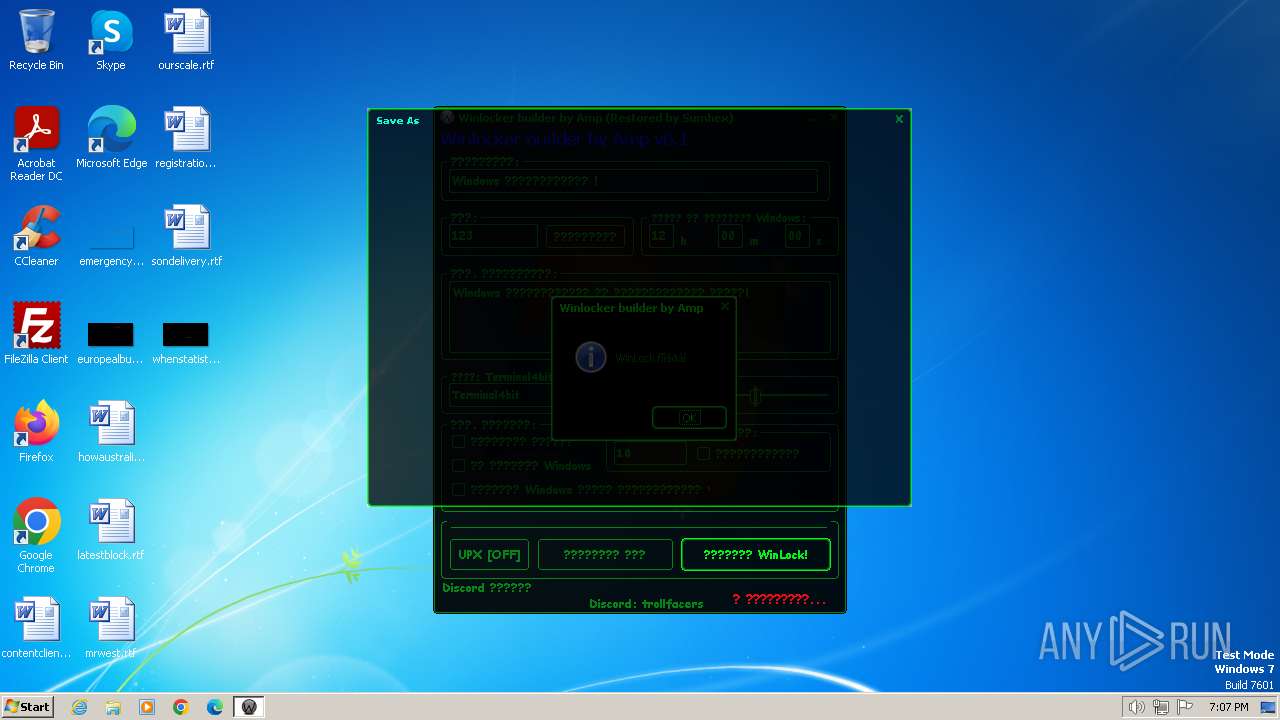Select the howaustrali... document
The height and width of the screenshot is (720, 1280).
click(x=111, y=433)
